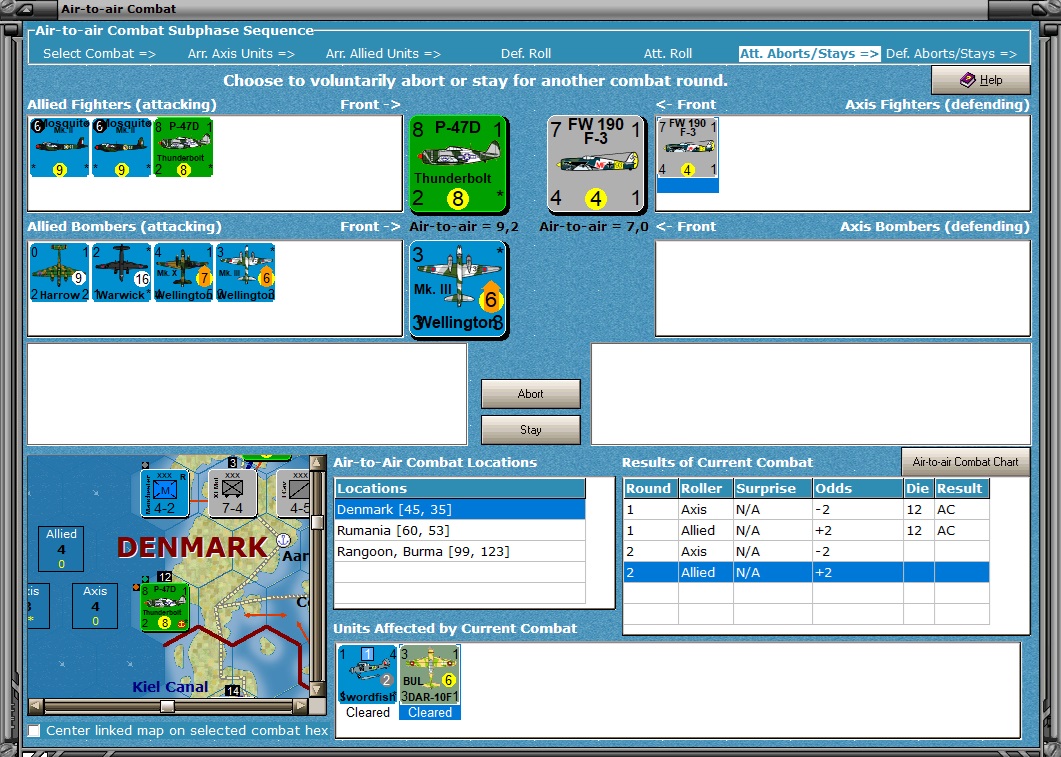Click the DENMARK label on map
Image resolution: width=1061 pixels, height=757 pixels.
[192, 547]
